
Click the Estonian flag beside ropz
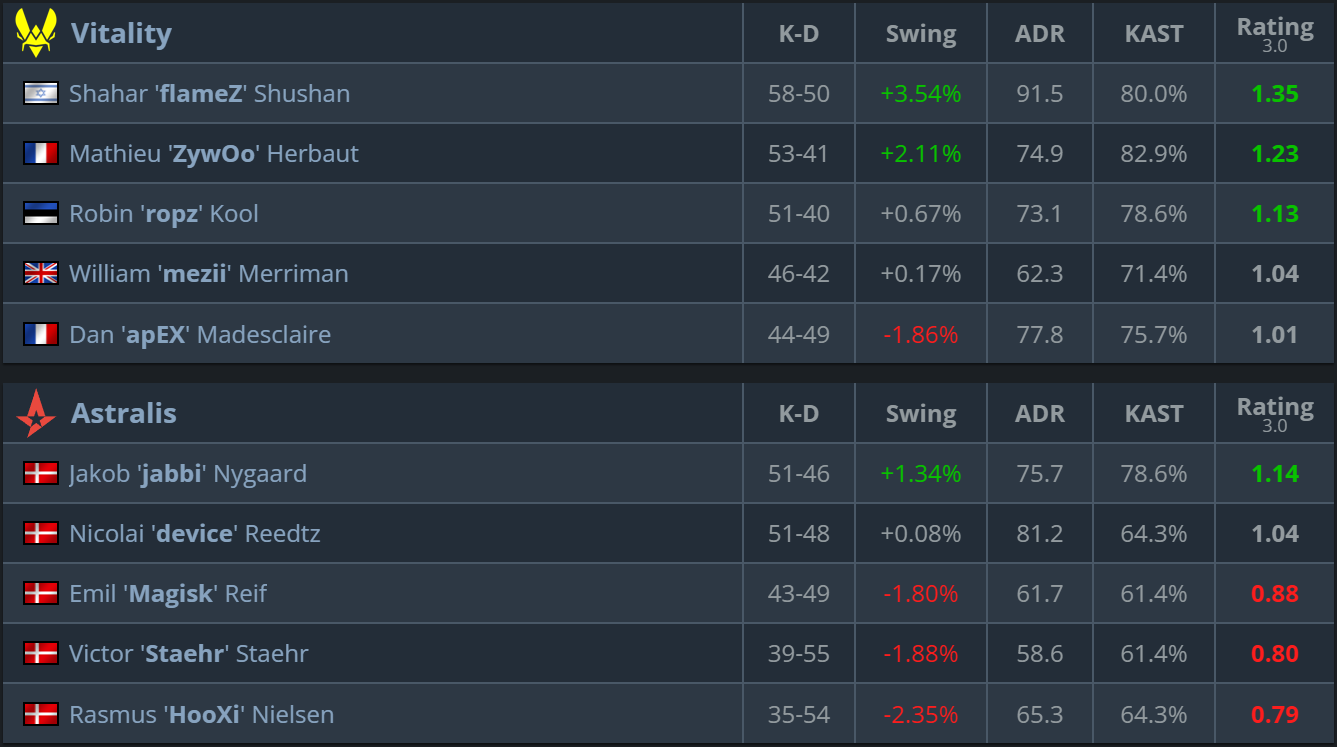click(40, 214)
